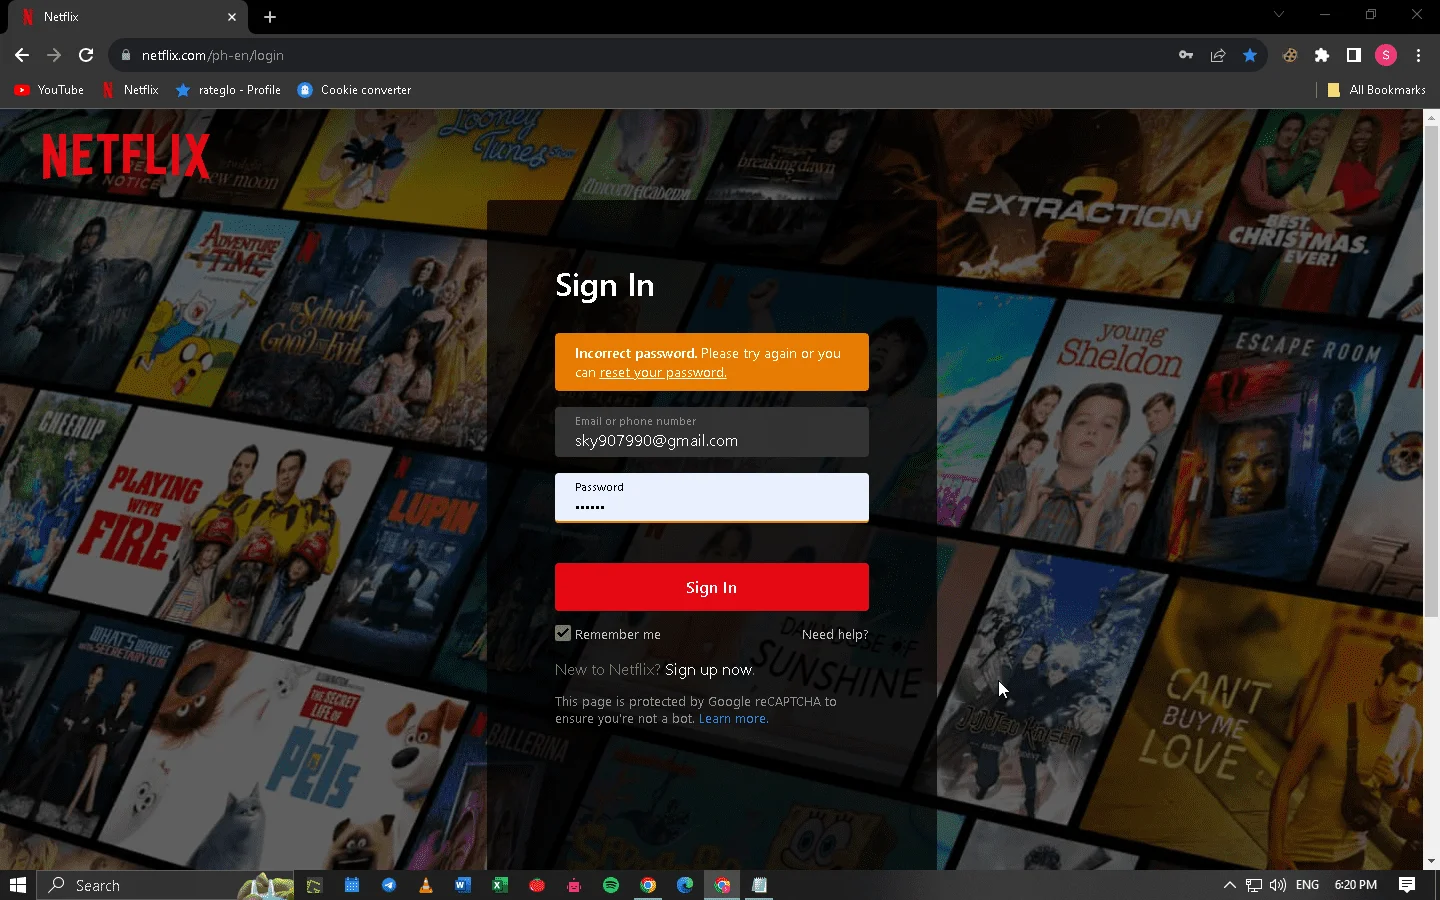Close the Netflix browser tab
Image resolution: width=1440 pixels, height=900 pixels.
(x=232, y=17)
